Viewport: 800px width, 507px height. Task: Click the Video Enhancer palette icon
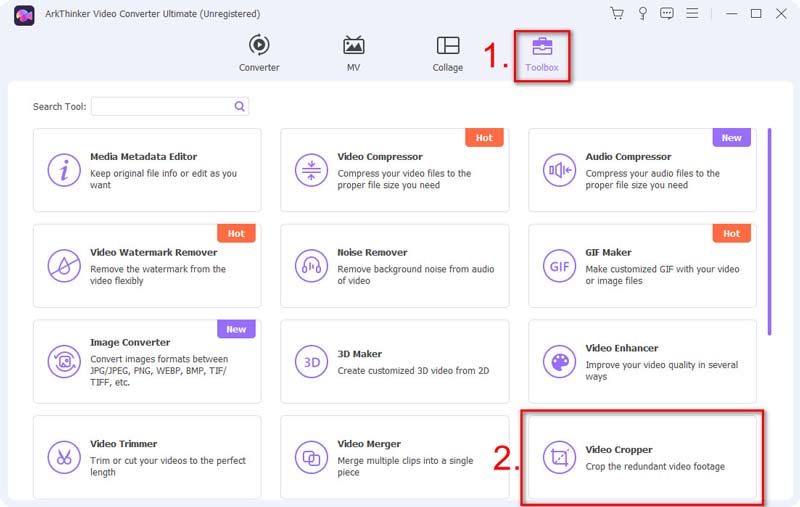tap(559, 362)
